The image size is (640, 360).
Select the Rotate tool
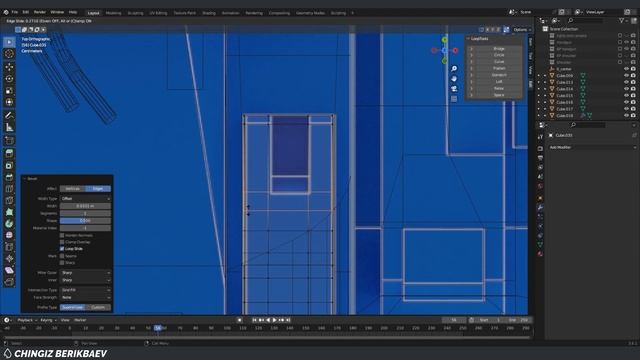[x=9, y=79]
